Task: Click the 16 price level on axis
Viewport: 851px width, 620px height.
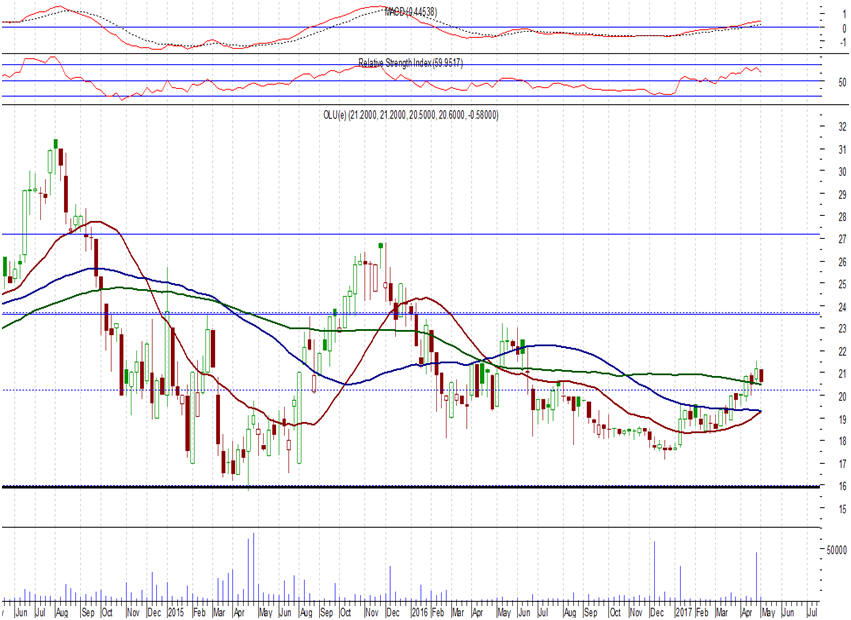Action: coord(816,487)
